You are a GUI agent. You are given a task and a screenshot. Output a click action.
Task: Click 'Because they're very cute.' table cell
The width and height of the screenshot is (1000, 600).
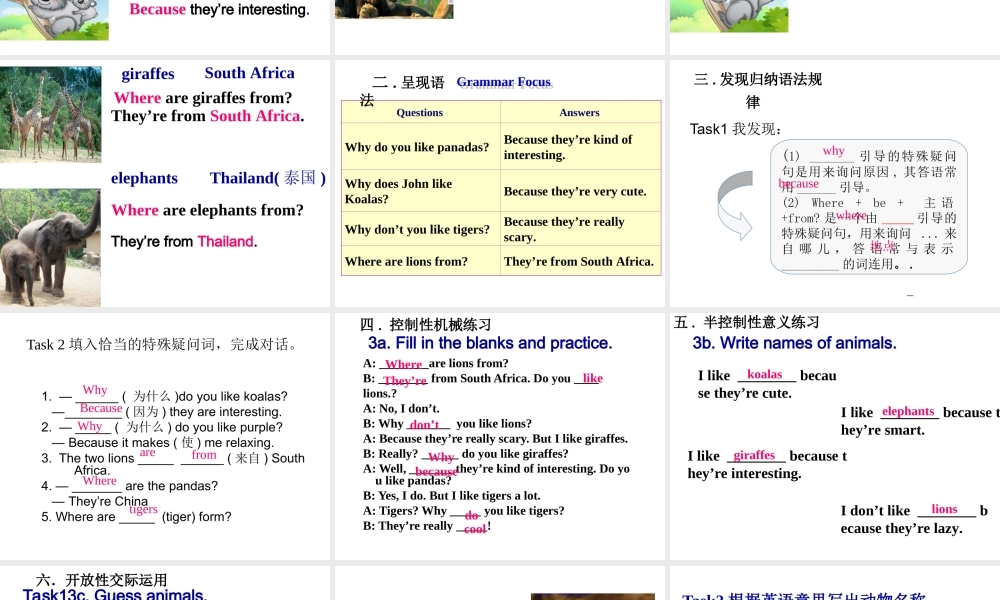580,191
